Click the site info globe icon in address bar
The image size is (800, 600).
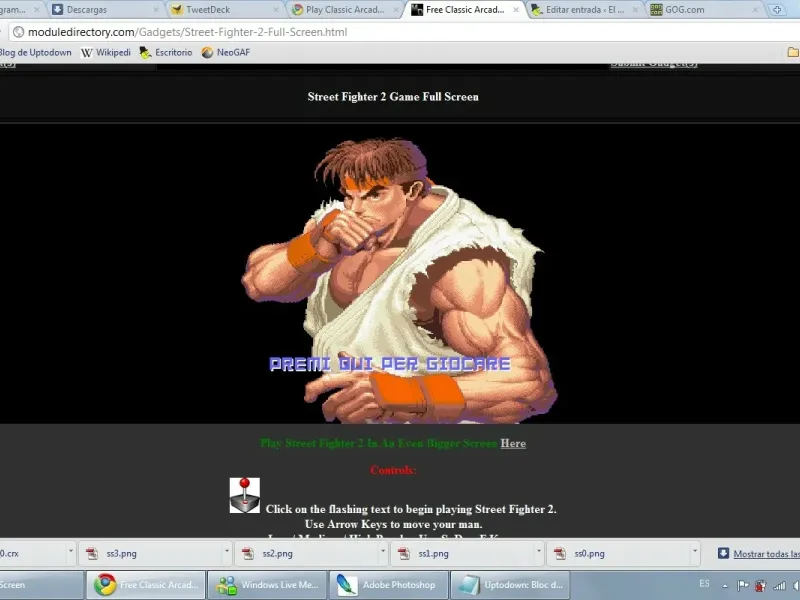tap(18, 32)
